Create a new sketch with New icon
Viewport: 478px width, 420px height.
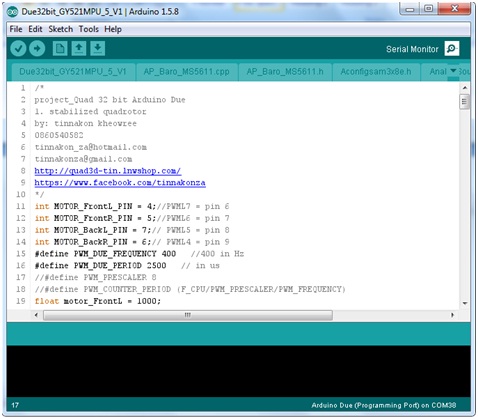pos(60,49)
